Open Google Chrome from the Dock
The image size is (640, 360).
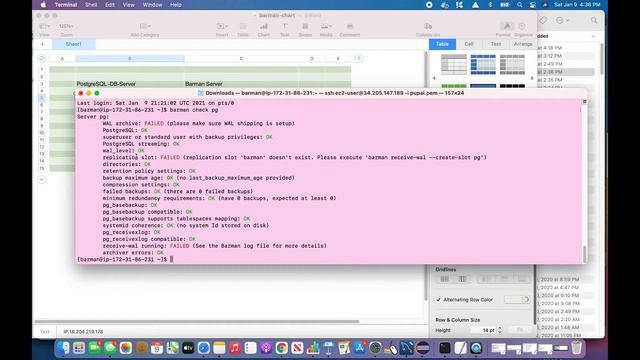tap(282, 348)
